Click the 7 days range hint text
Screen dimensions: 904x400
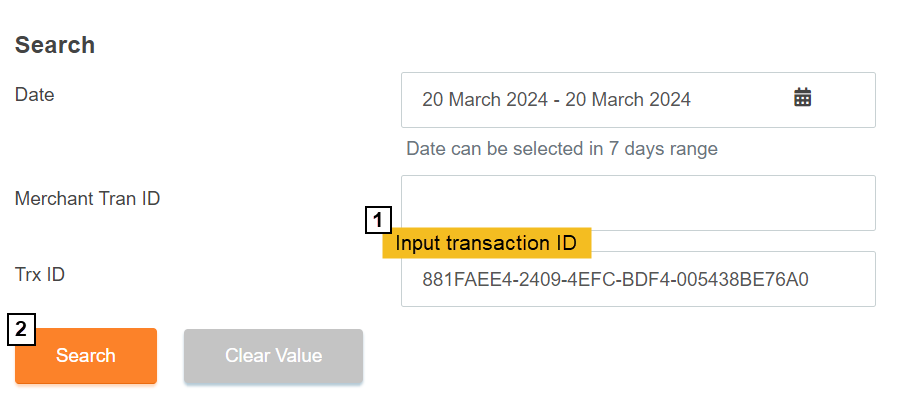(562, 149)
